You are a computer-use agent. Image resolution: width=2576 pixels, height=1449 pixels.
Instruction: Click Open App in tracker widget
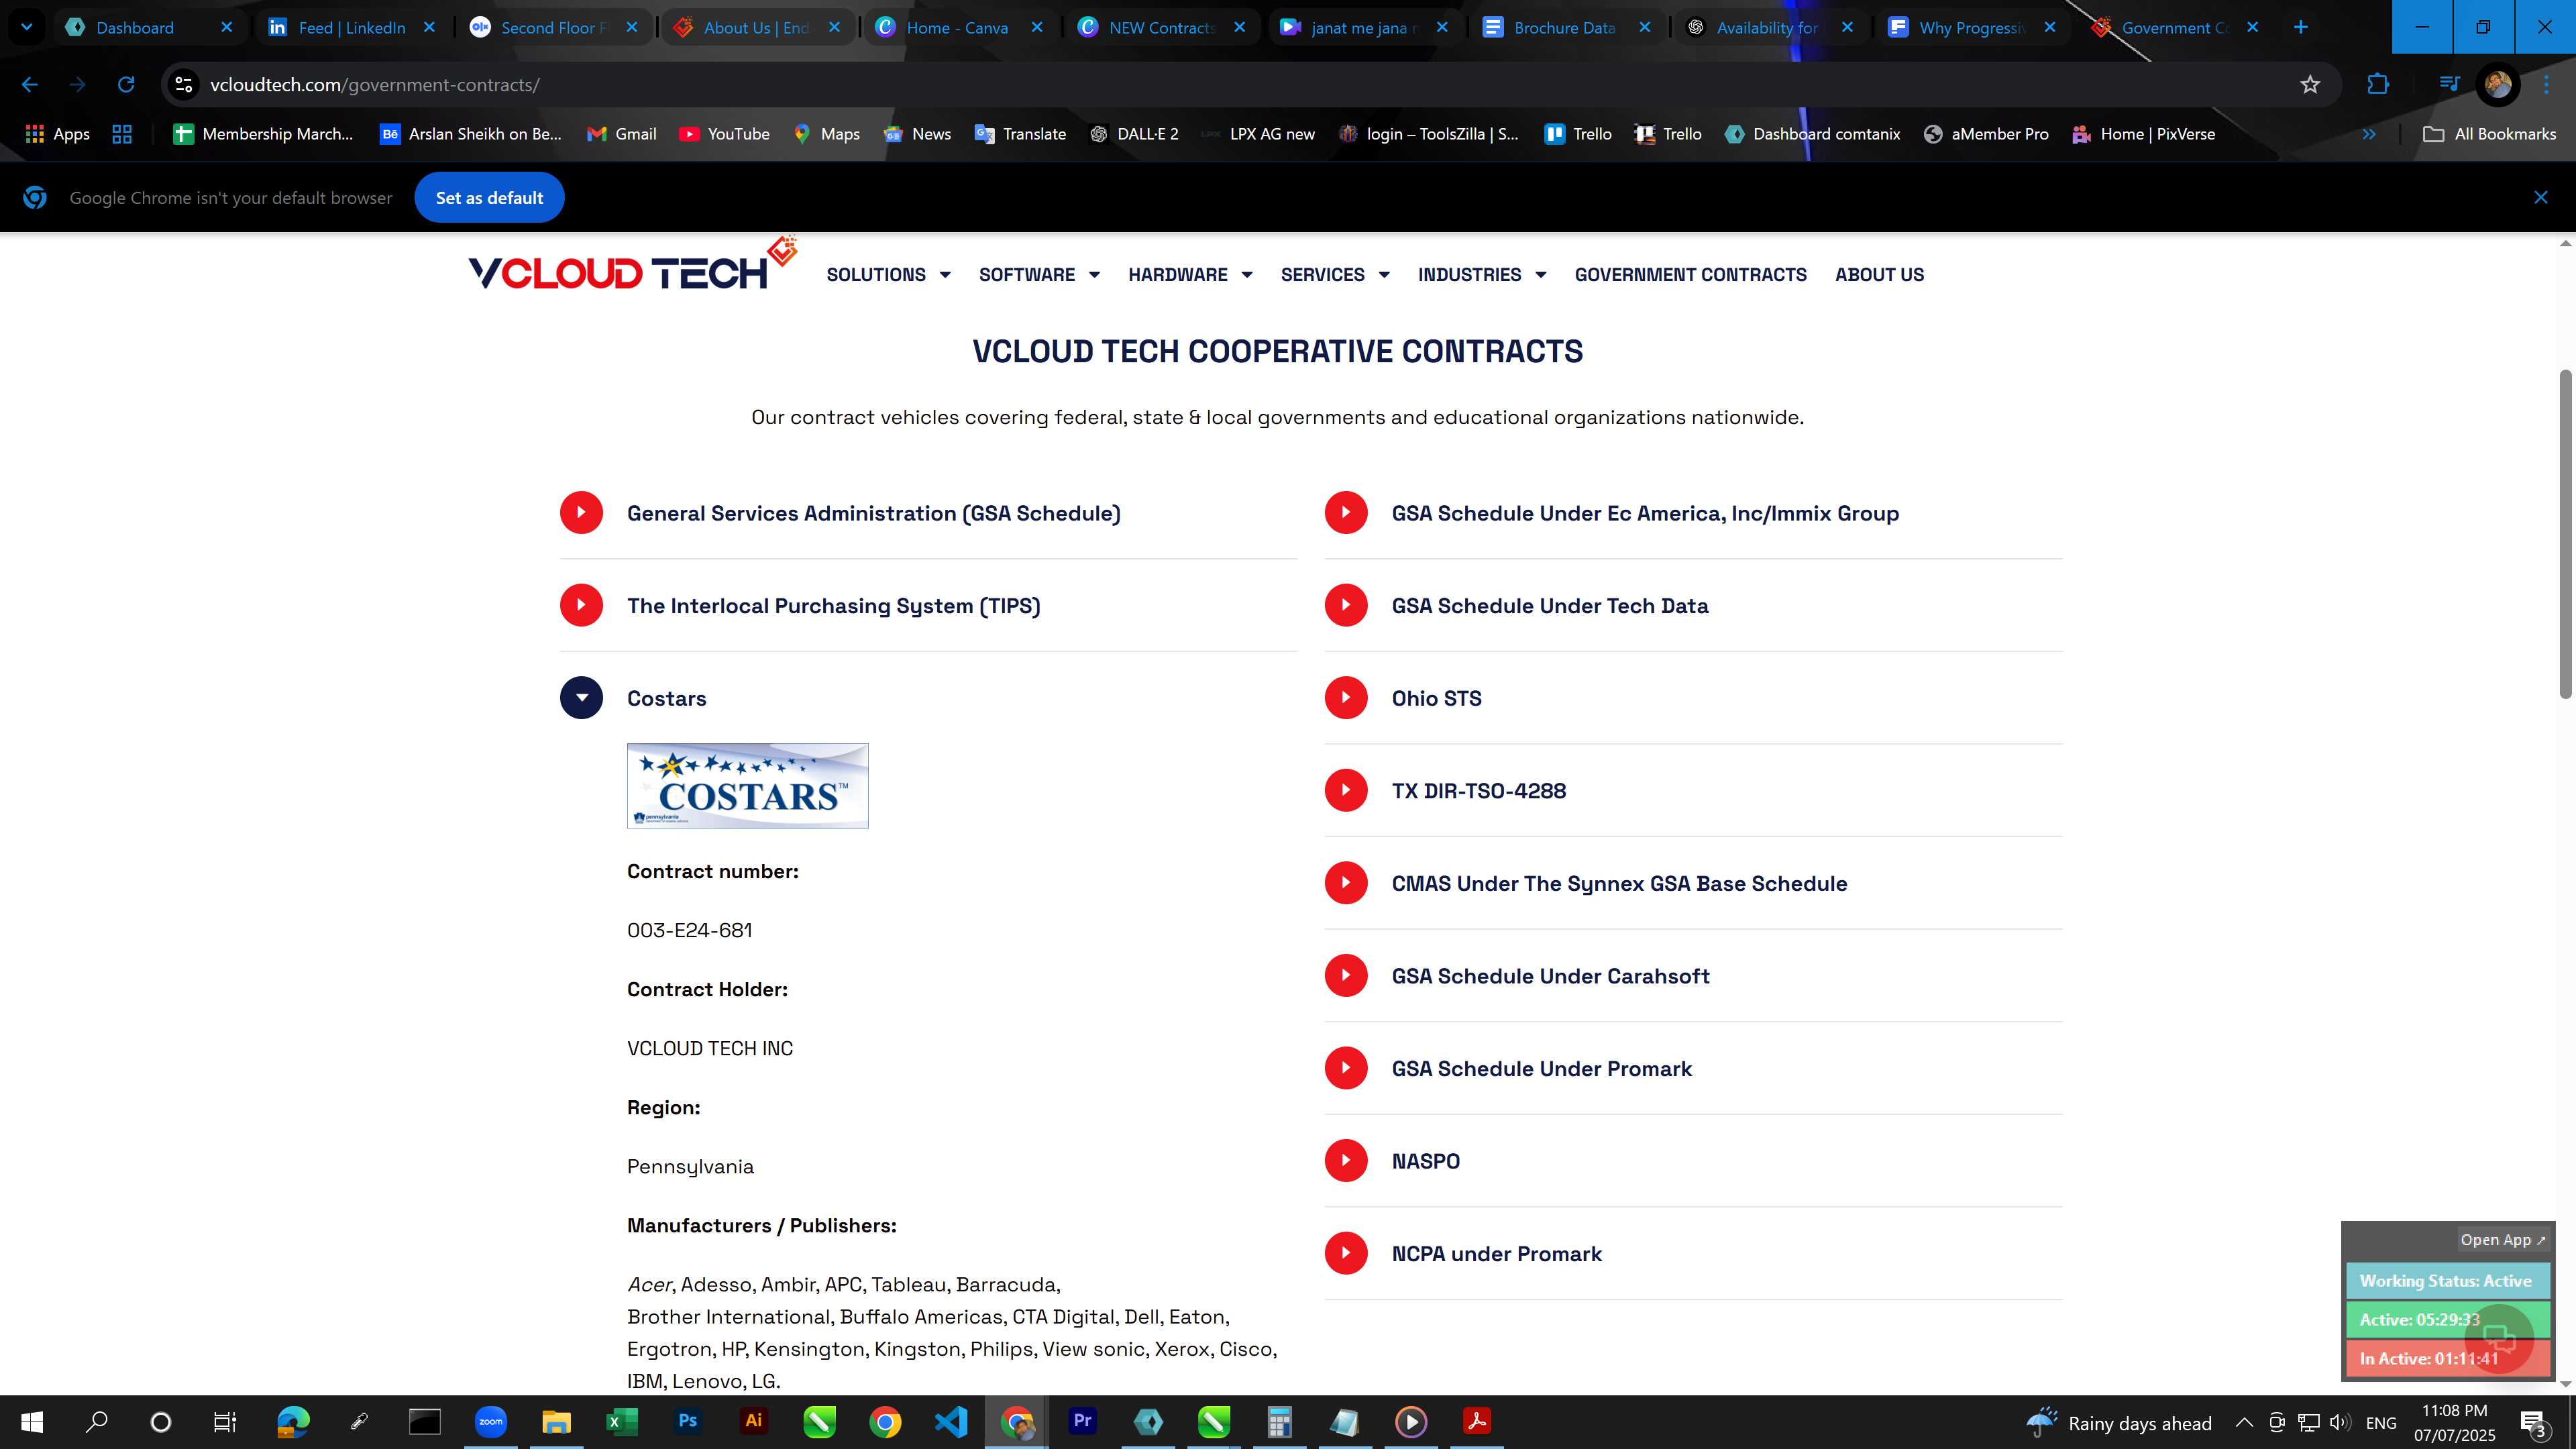2503,1240
